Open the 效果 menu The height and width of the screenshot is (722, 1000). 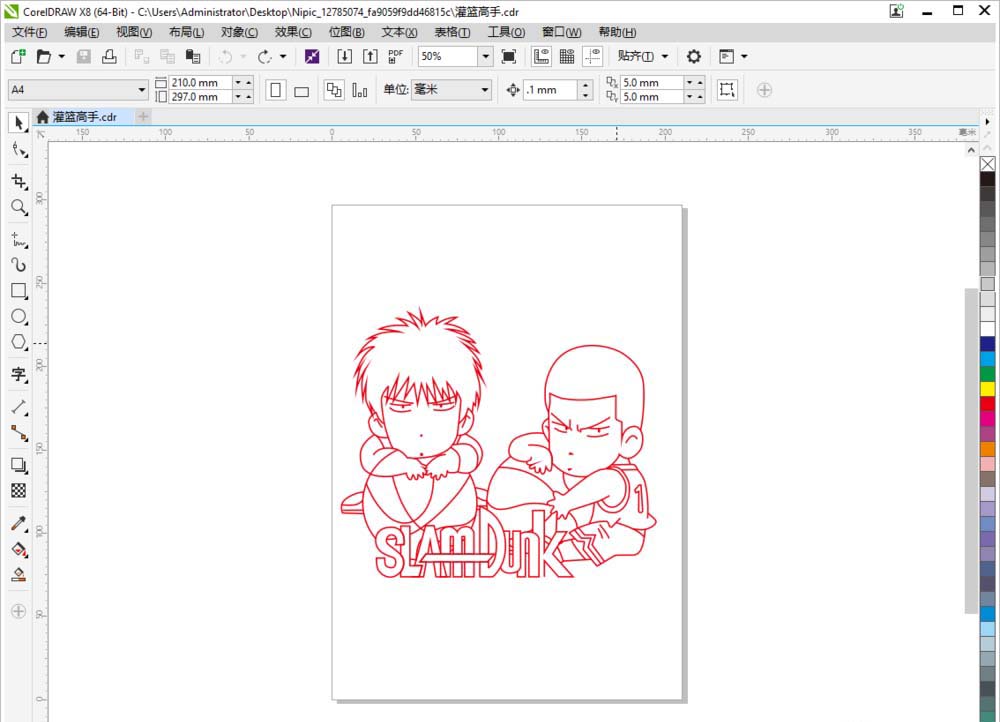pos(293,32)
